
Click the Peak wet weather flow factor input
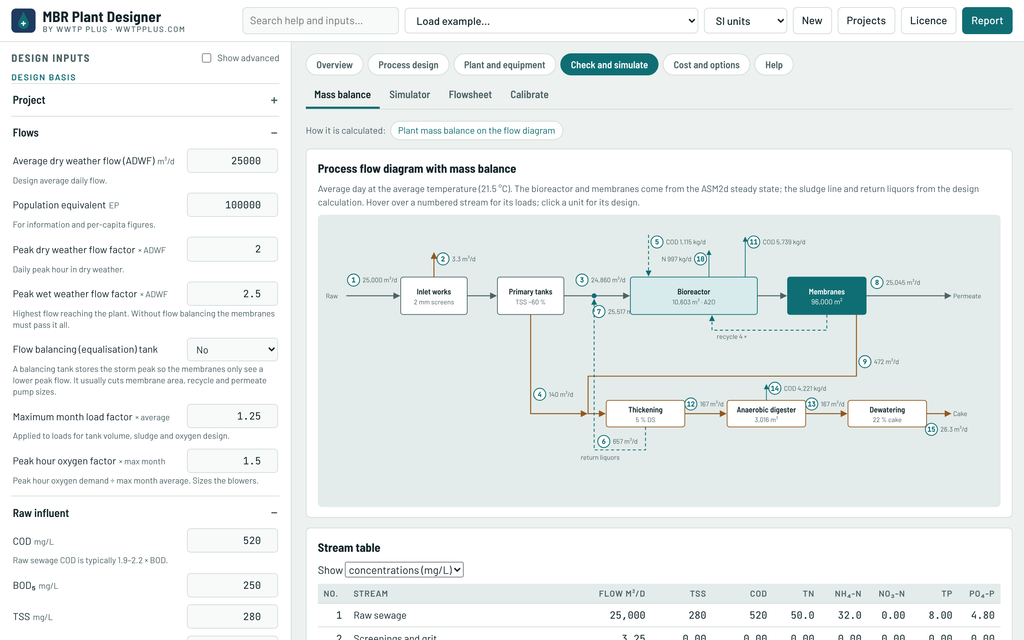coord(232,294)
